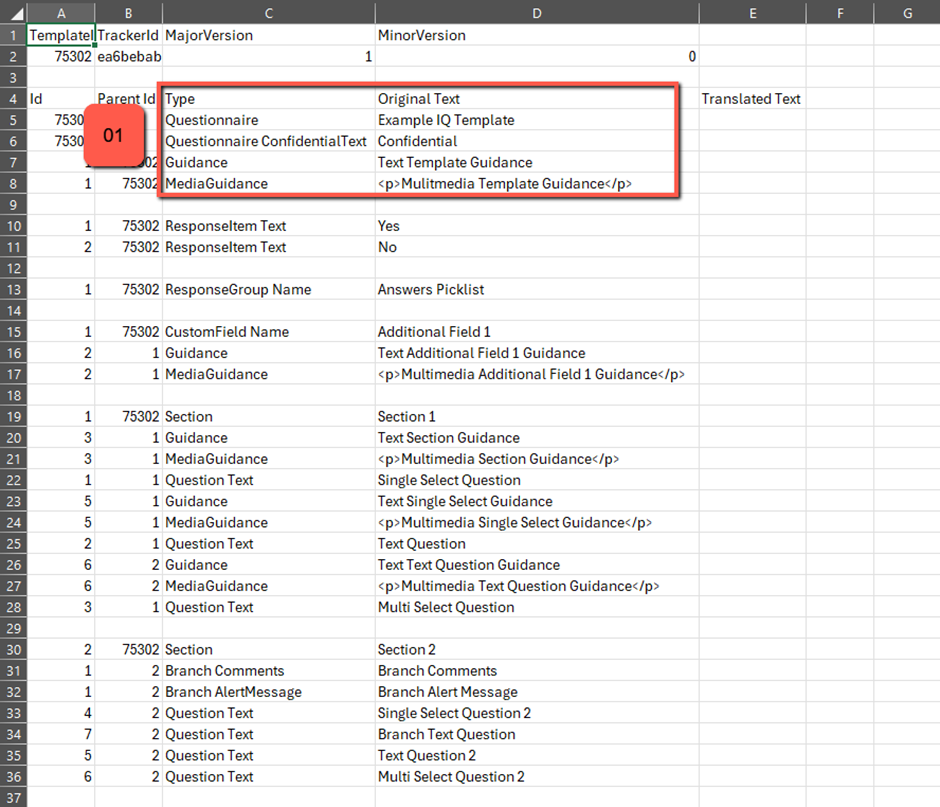The width and height of the screenshot is (940, 807).
Task: Click the "Translated Text" header cell
Action: [751, 99]
